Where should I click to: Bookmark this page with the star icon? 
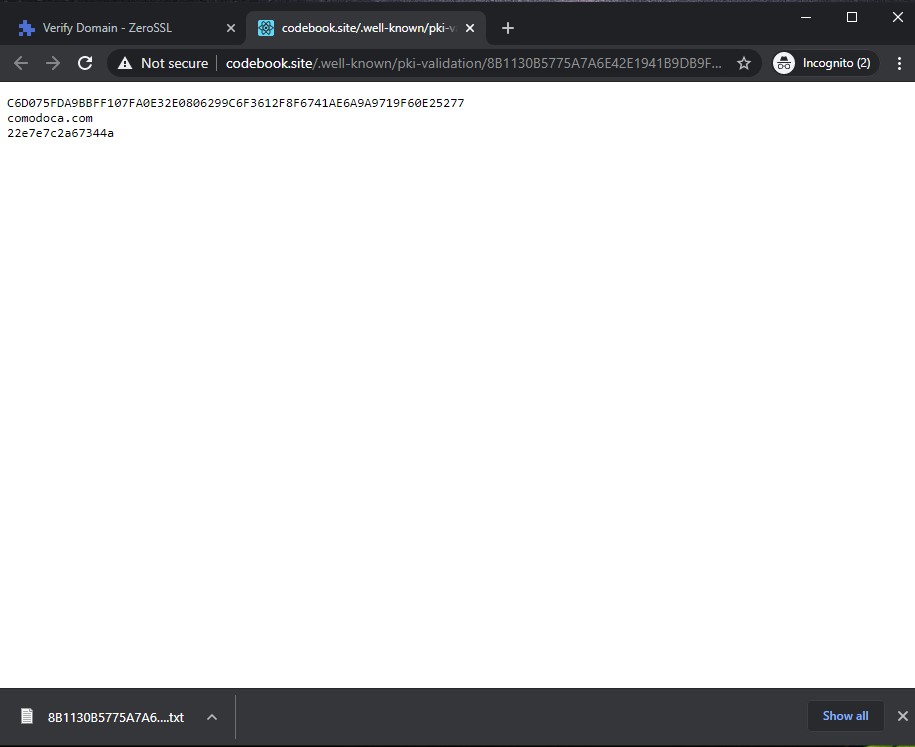(743, 63)
